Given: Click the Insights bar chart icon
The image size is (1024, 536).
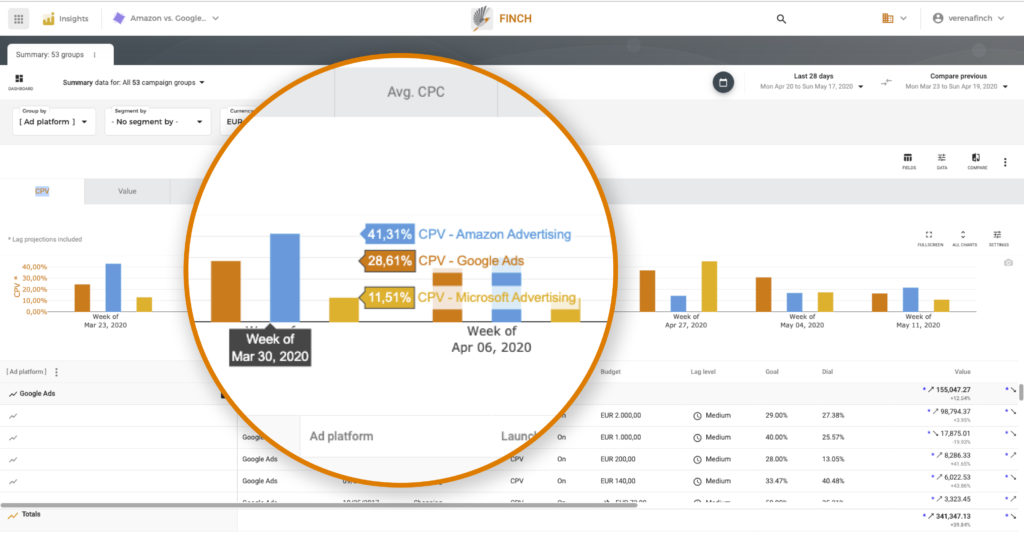Looking at the screenshot, I should (48, 18).
